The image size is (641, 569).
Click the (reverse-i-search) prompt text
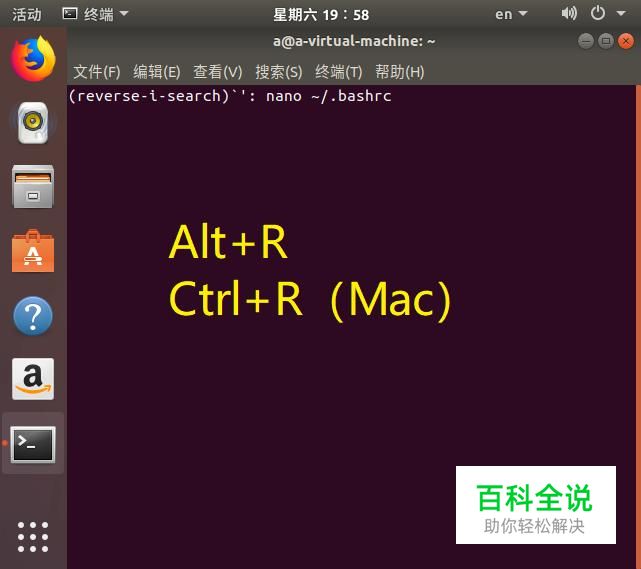[149, 96]
